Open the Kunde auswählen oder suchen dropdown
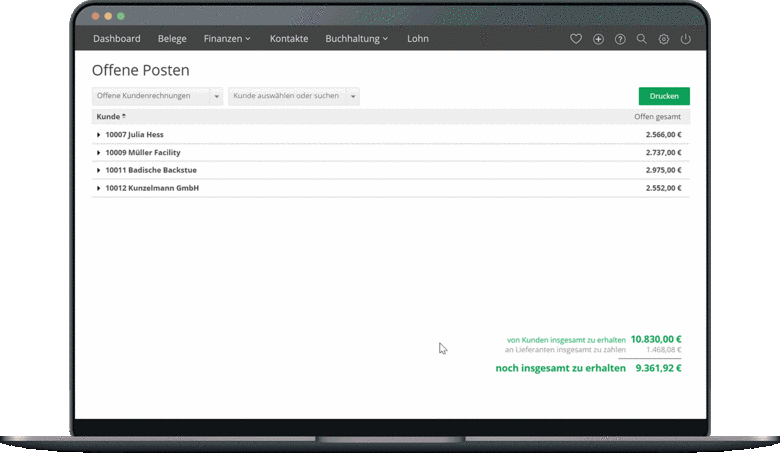Viewport: 780px width, 476px height. click(x=293, y=96)
